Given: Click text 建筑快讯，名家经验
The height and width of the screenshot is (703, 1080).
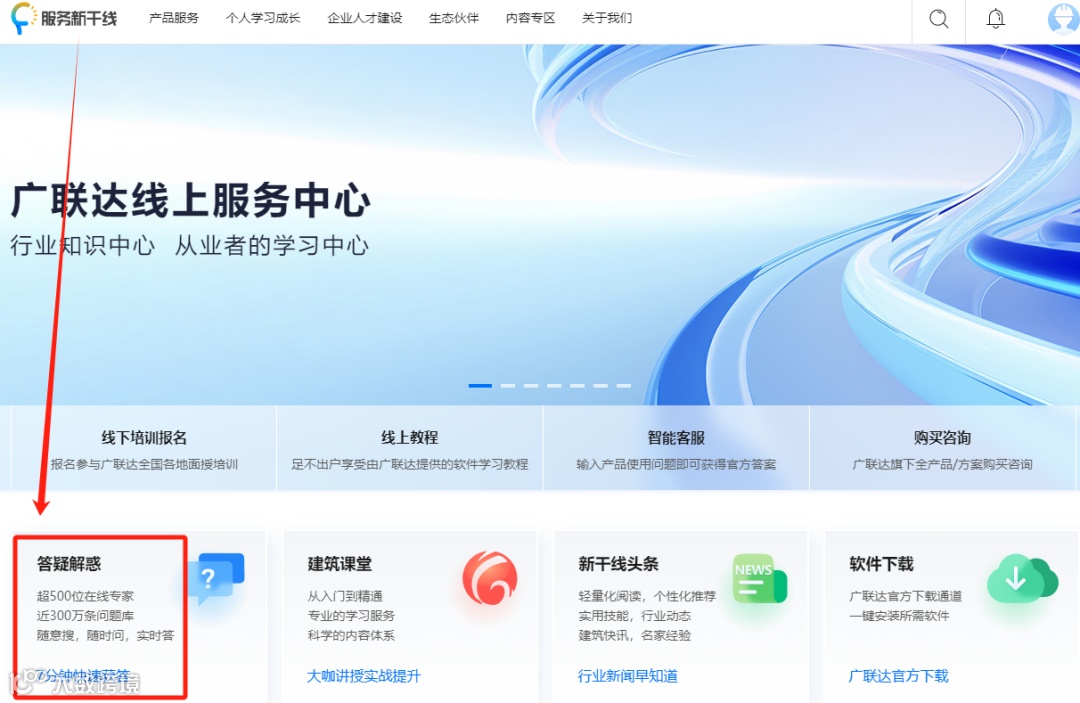Looking at the screenshot, I should click(634, 636).
